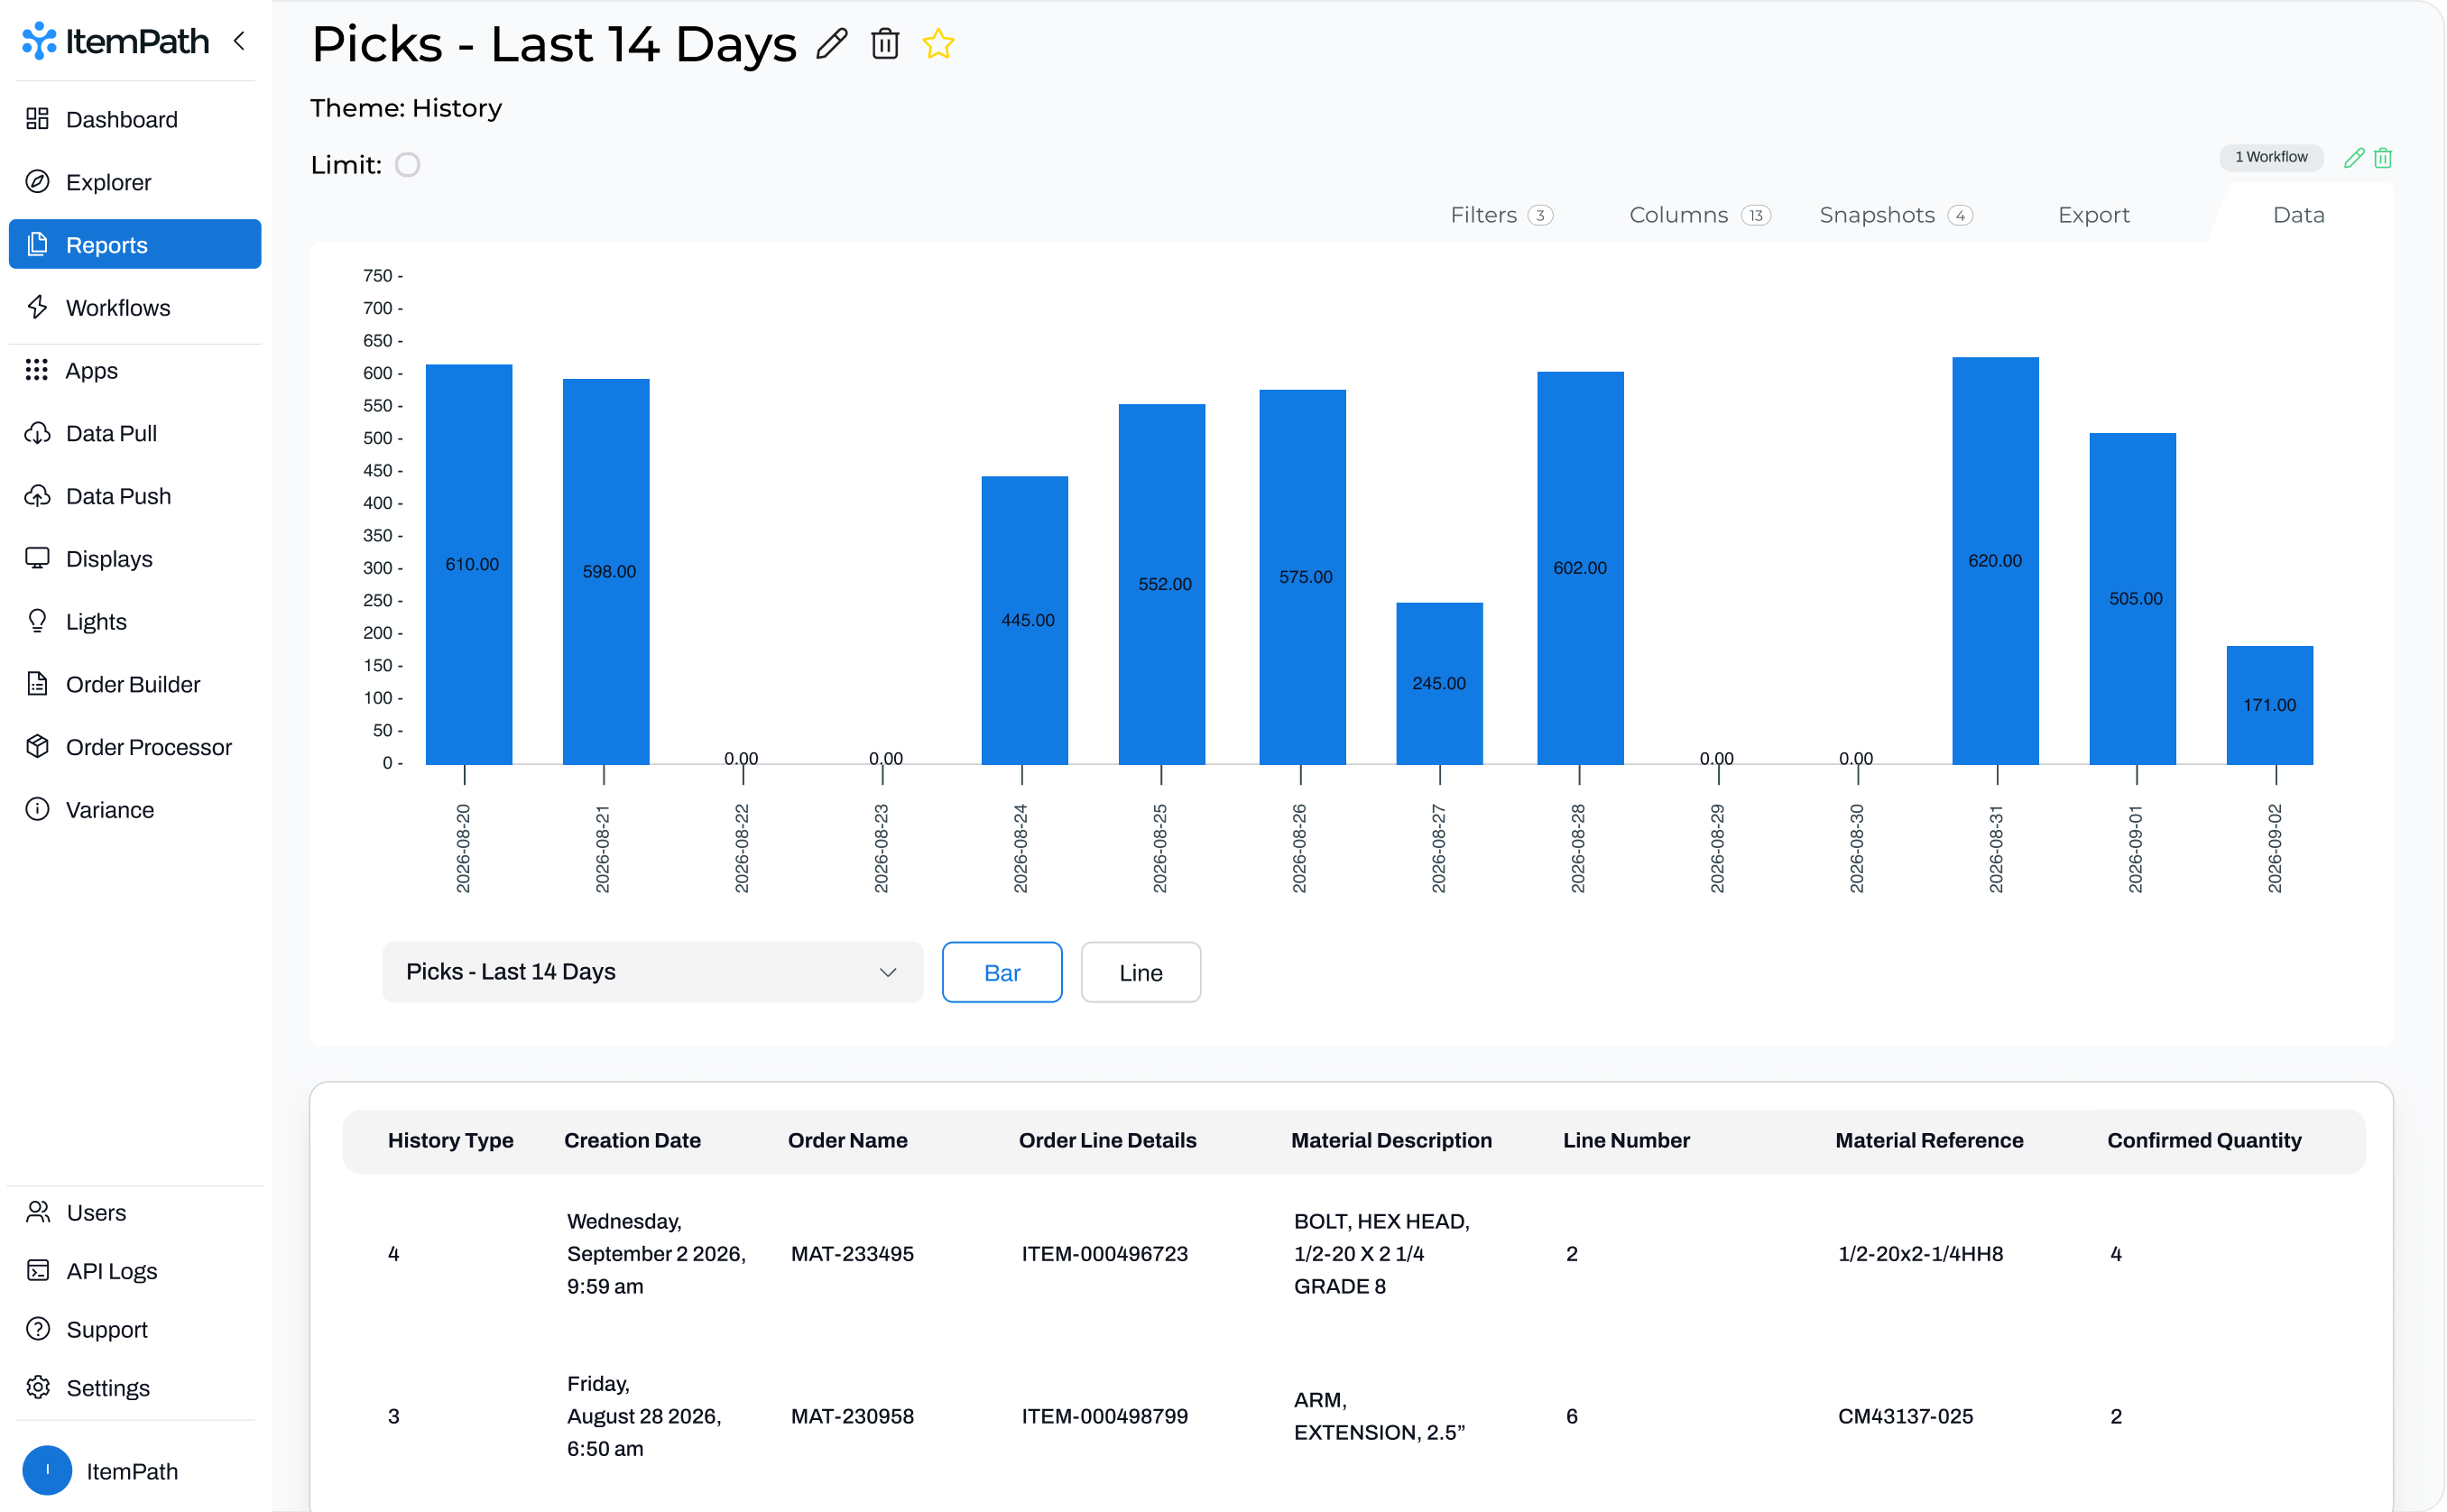The width and height of the screenshot is (2447, 1512).
Task: Open Order Builder in sidebar
Action: coord(135,684)
